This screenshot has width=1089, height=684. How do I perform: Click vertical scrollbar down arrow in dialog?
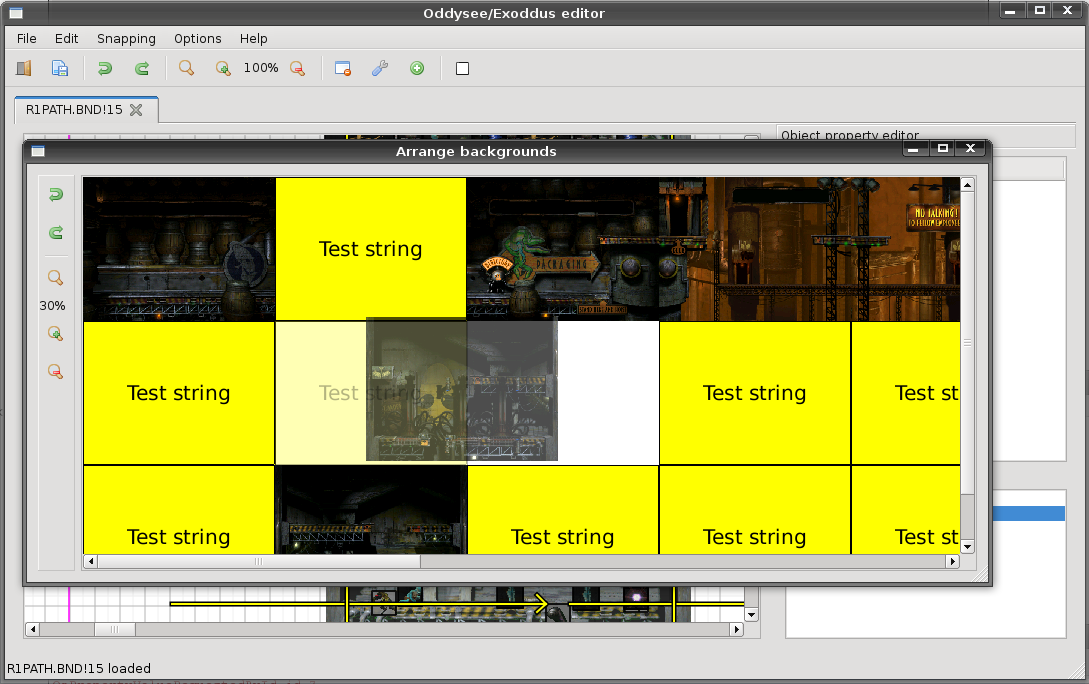pos(967,547)
